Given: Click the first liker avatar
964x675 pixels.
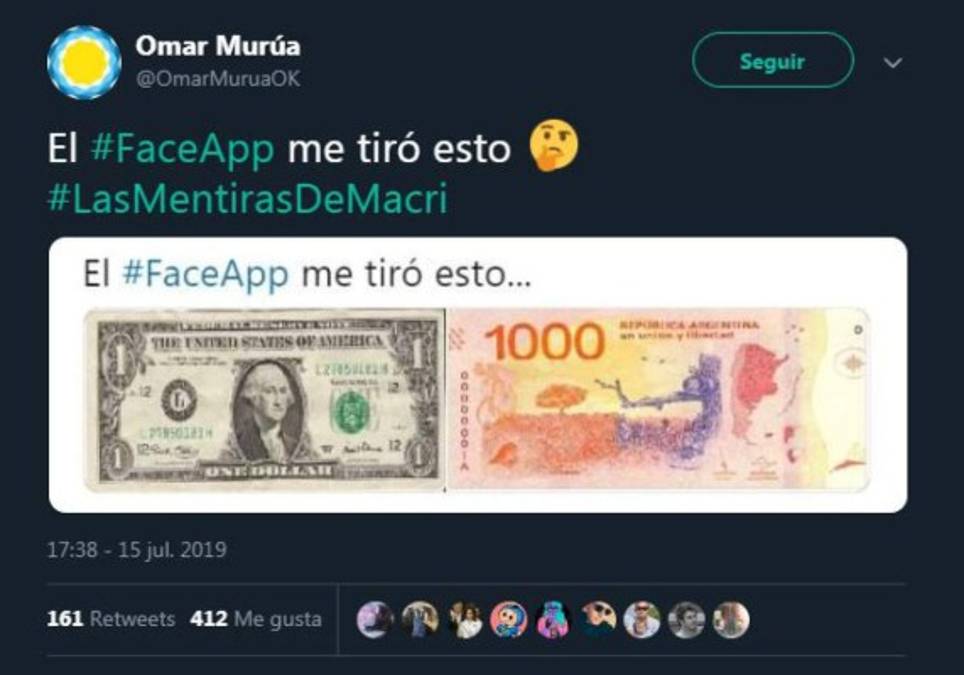Looking at the screenshot, I should point(376,619).
